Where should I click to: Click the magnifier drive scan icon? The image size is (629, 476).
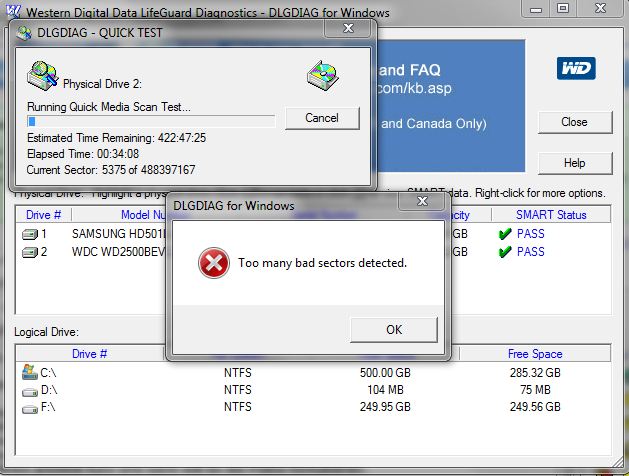(x=42, y=75)
